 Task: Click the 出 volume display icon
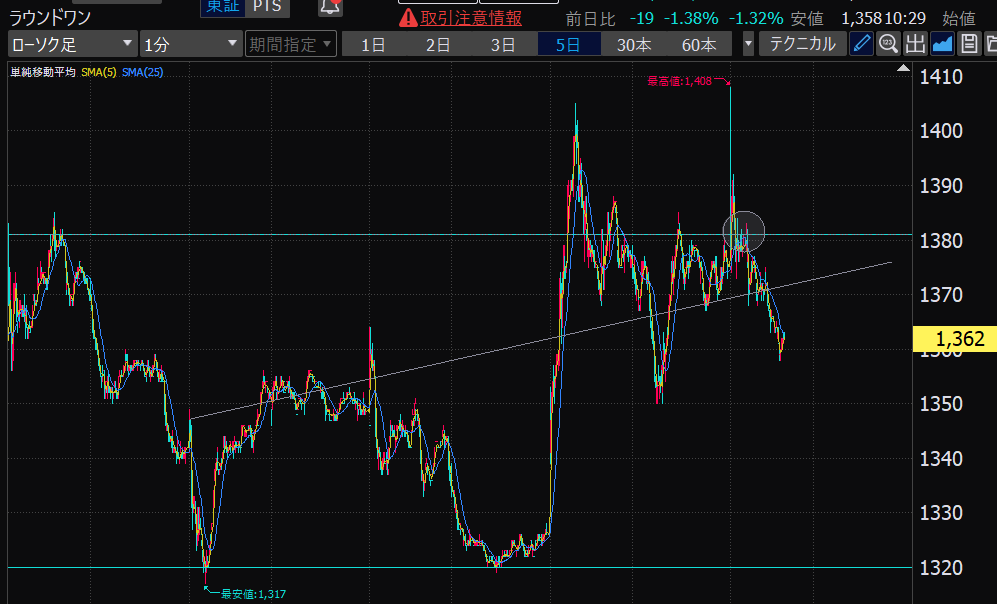point(915,44)
